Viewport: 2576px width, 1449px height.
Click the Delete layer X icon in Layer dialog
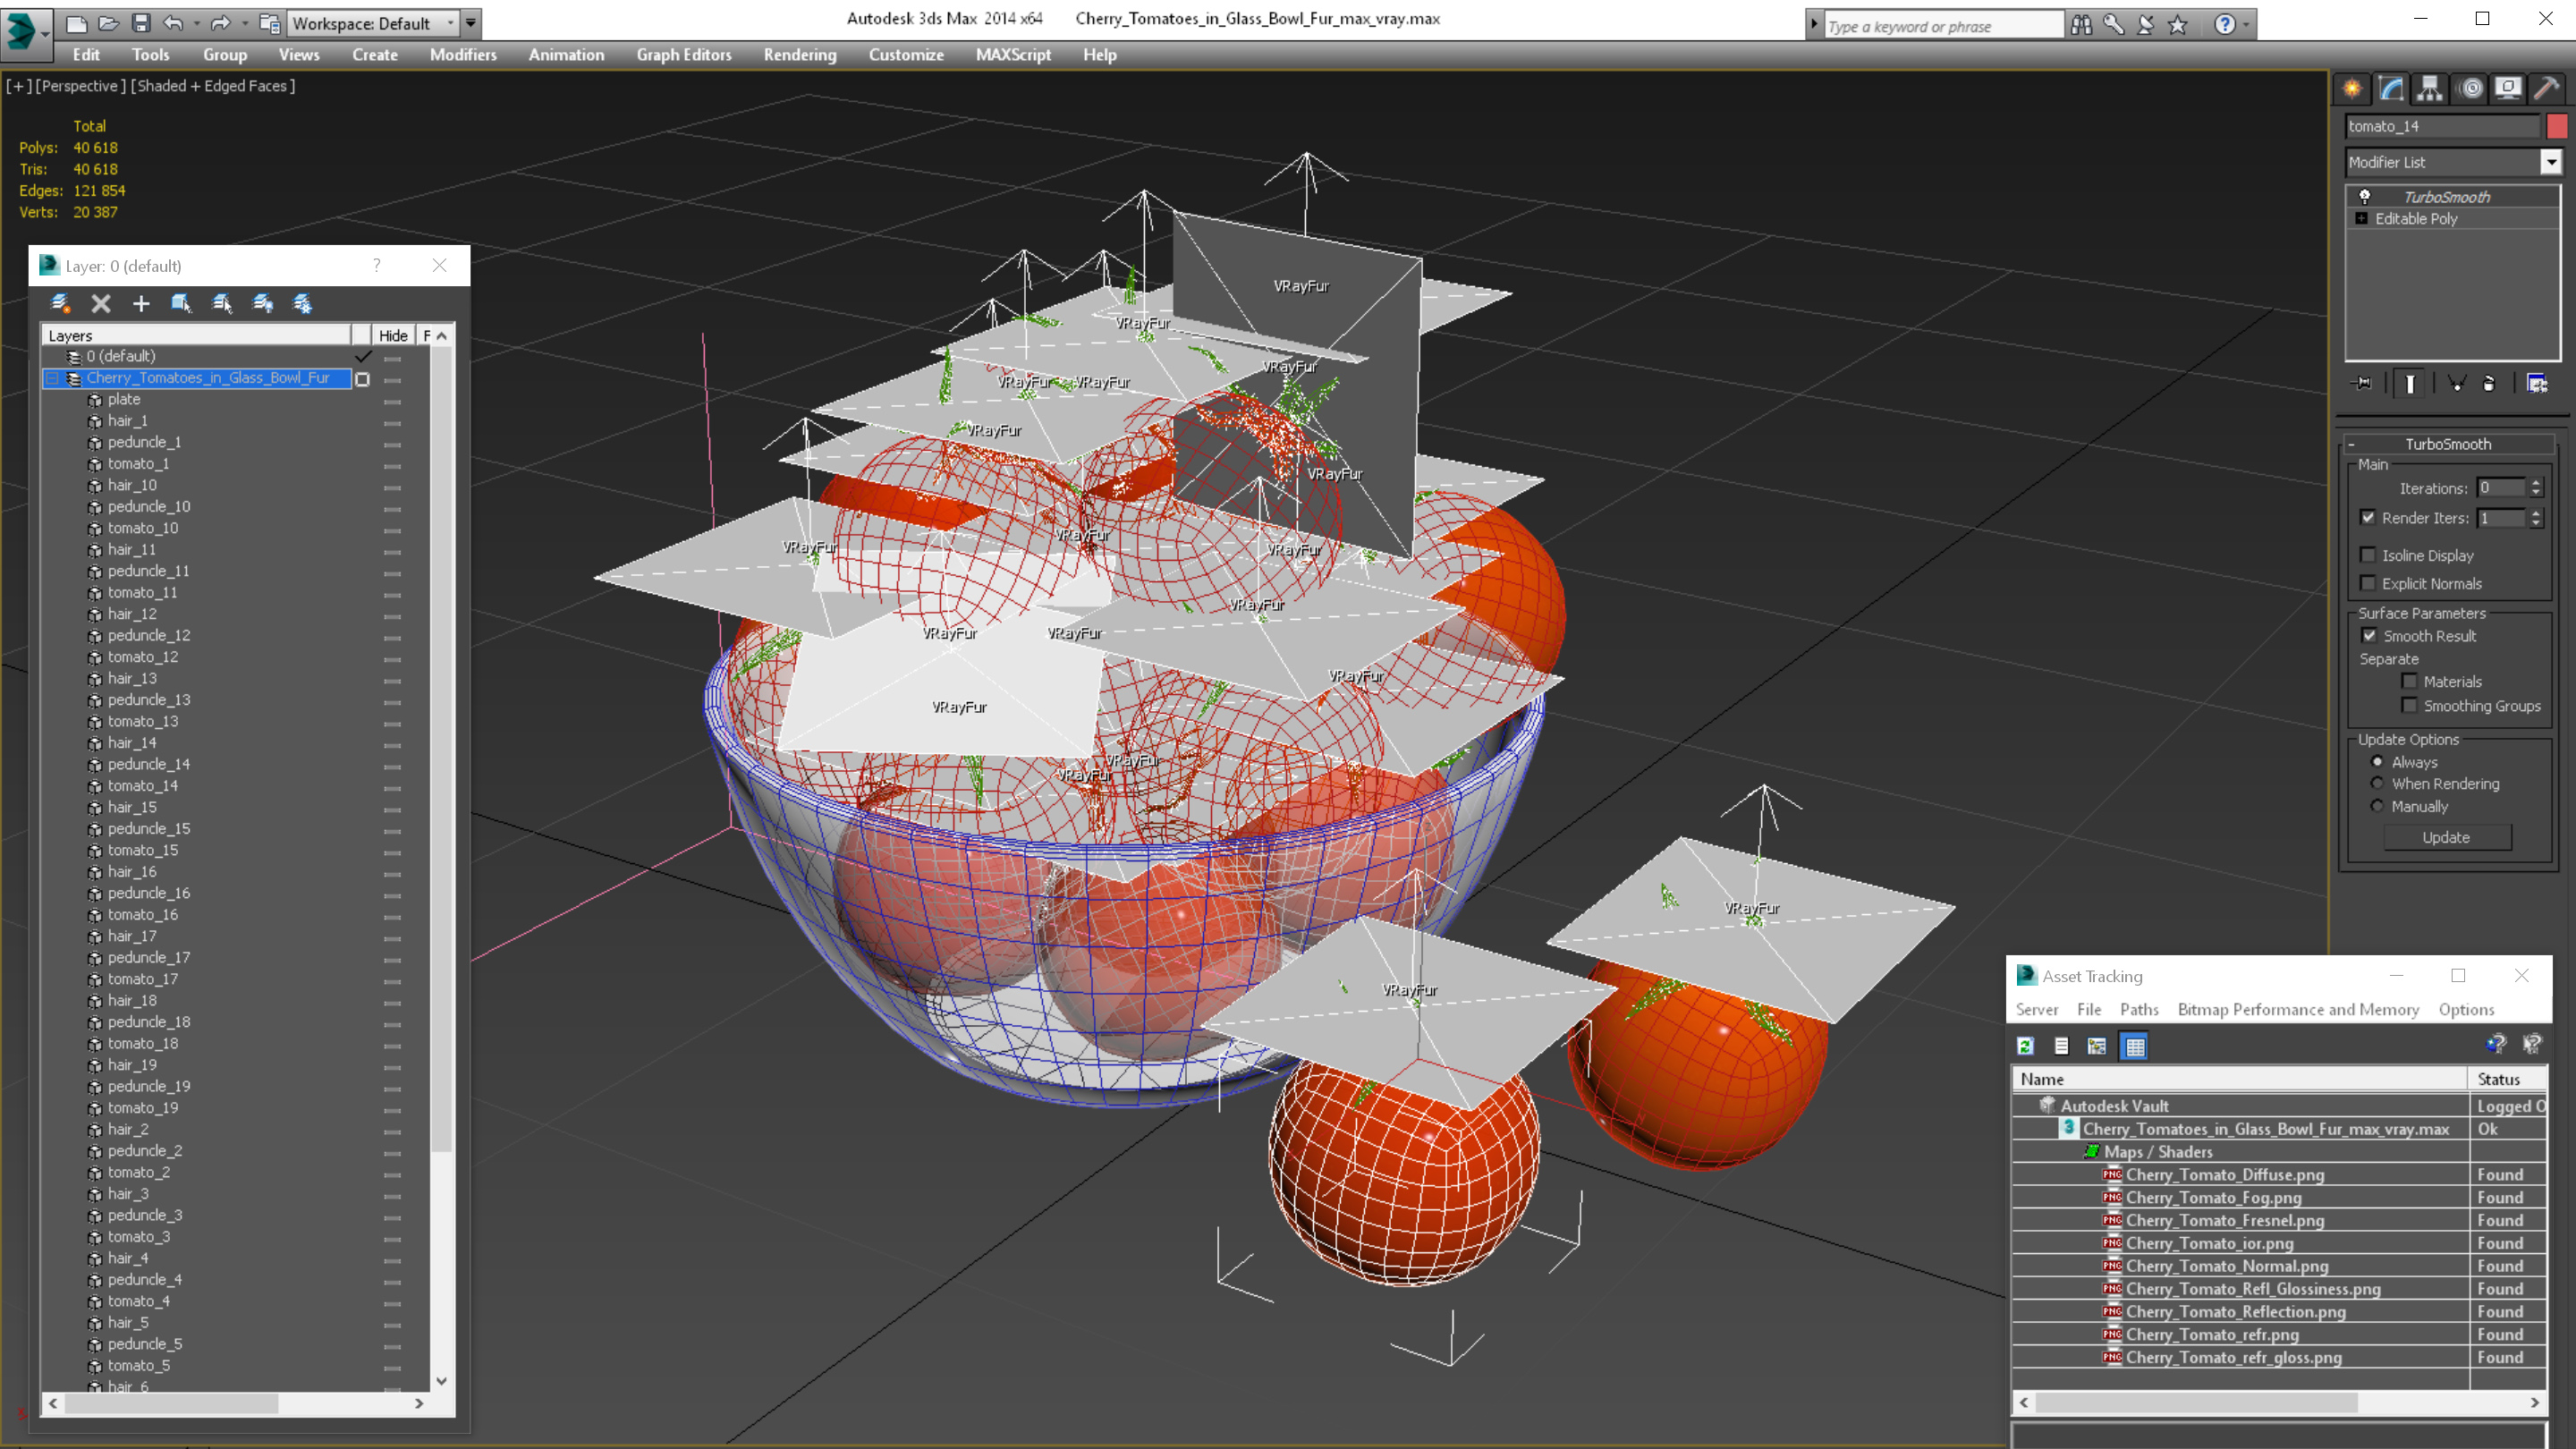pos(101,303)
